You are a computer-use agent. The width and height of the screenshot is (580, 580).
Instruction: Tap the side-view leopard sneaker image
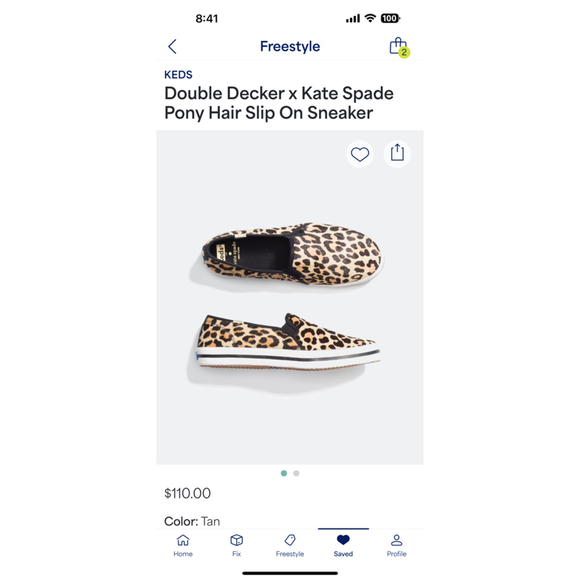[289, 342]
